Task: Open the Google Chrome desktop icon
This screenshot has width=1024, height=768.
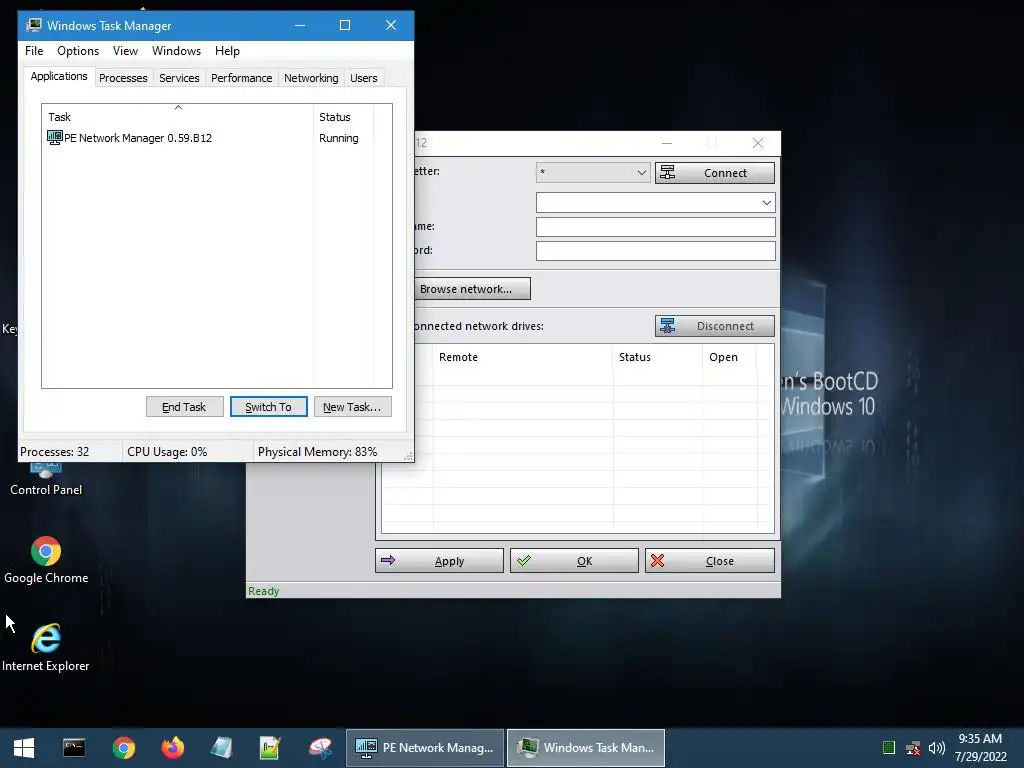Action: [46, 560]
